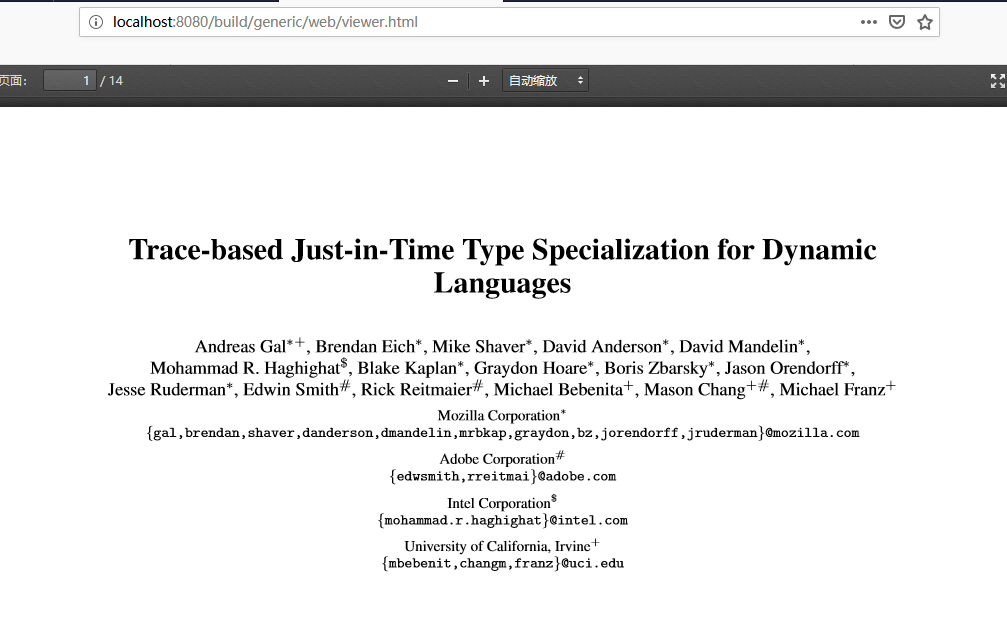
Task: Open the site information icon in the address bar
Action: pyautogui.click(x=96, y=22)
